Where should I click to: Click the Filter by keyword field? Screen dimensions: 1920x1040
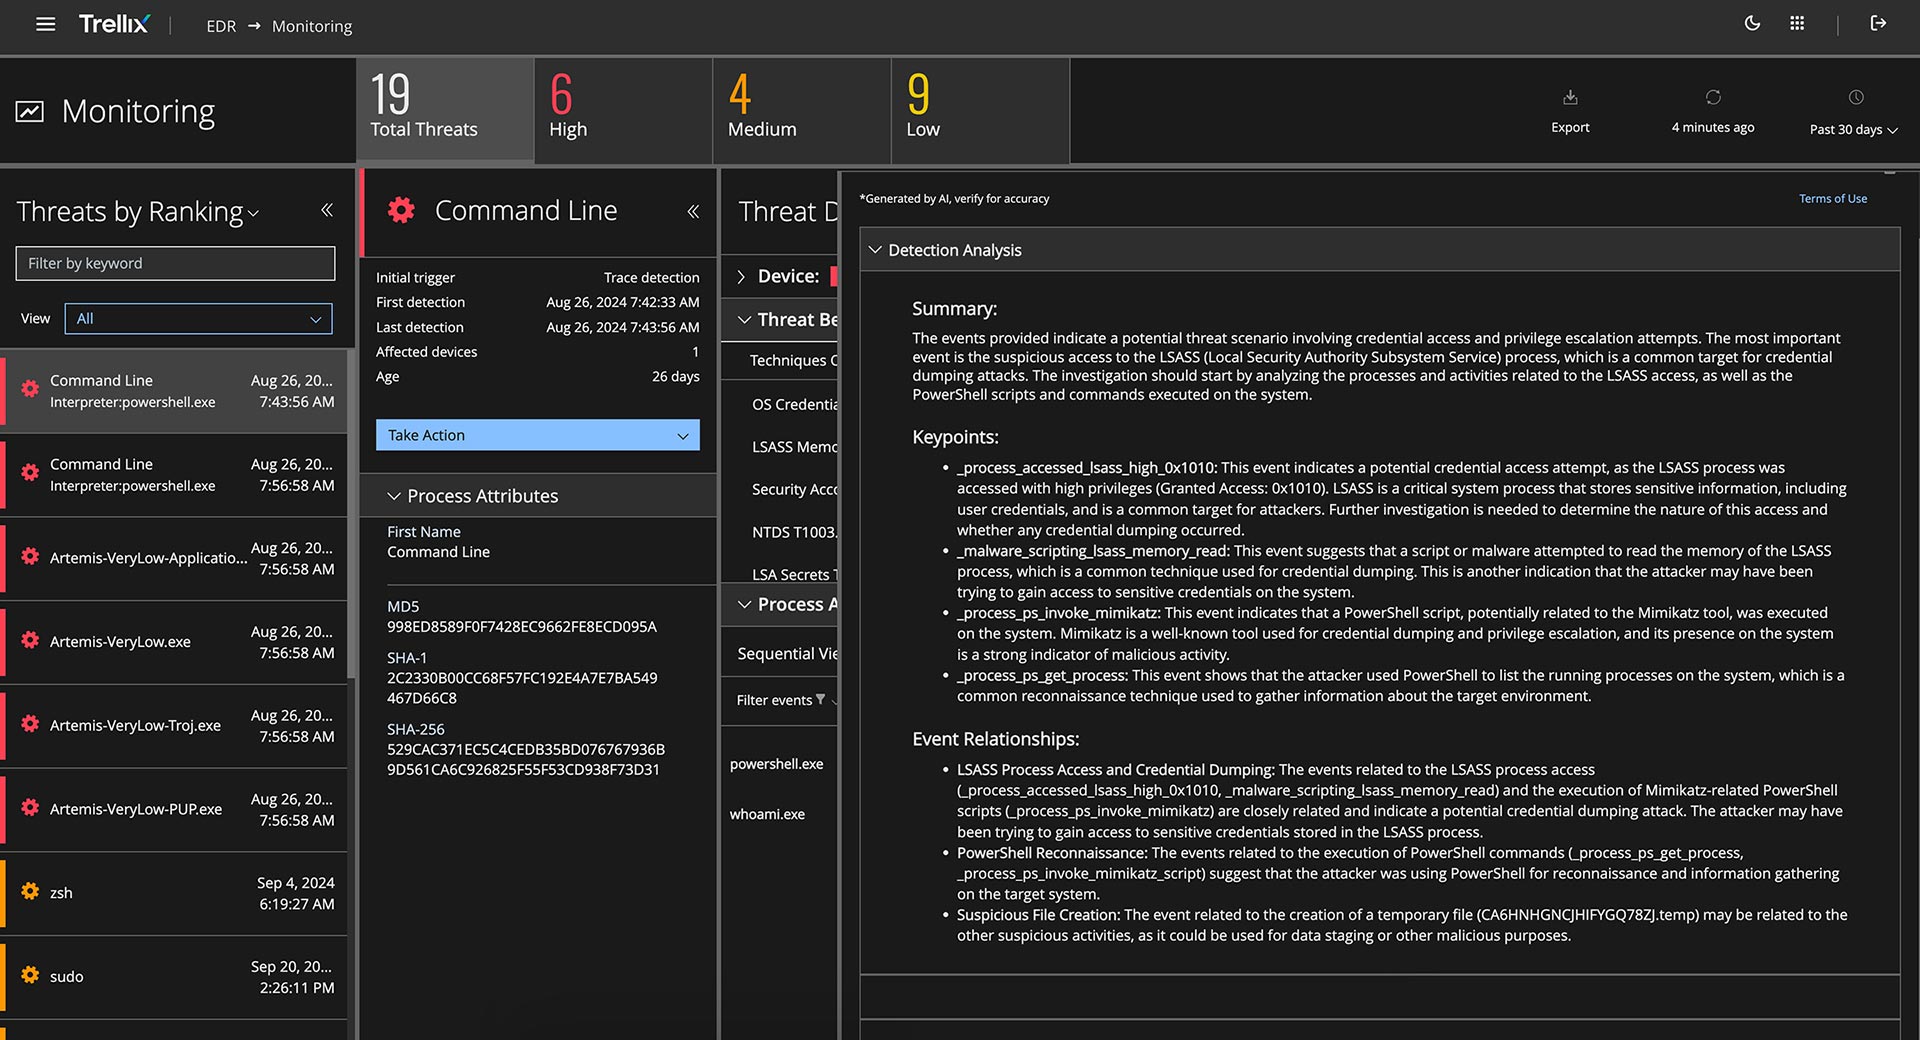[x=175, y=263]
